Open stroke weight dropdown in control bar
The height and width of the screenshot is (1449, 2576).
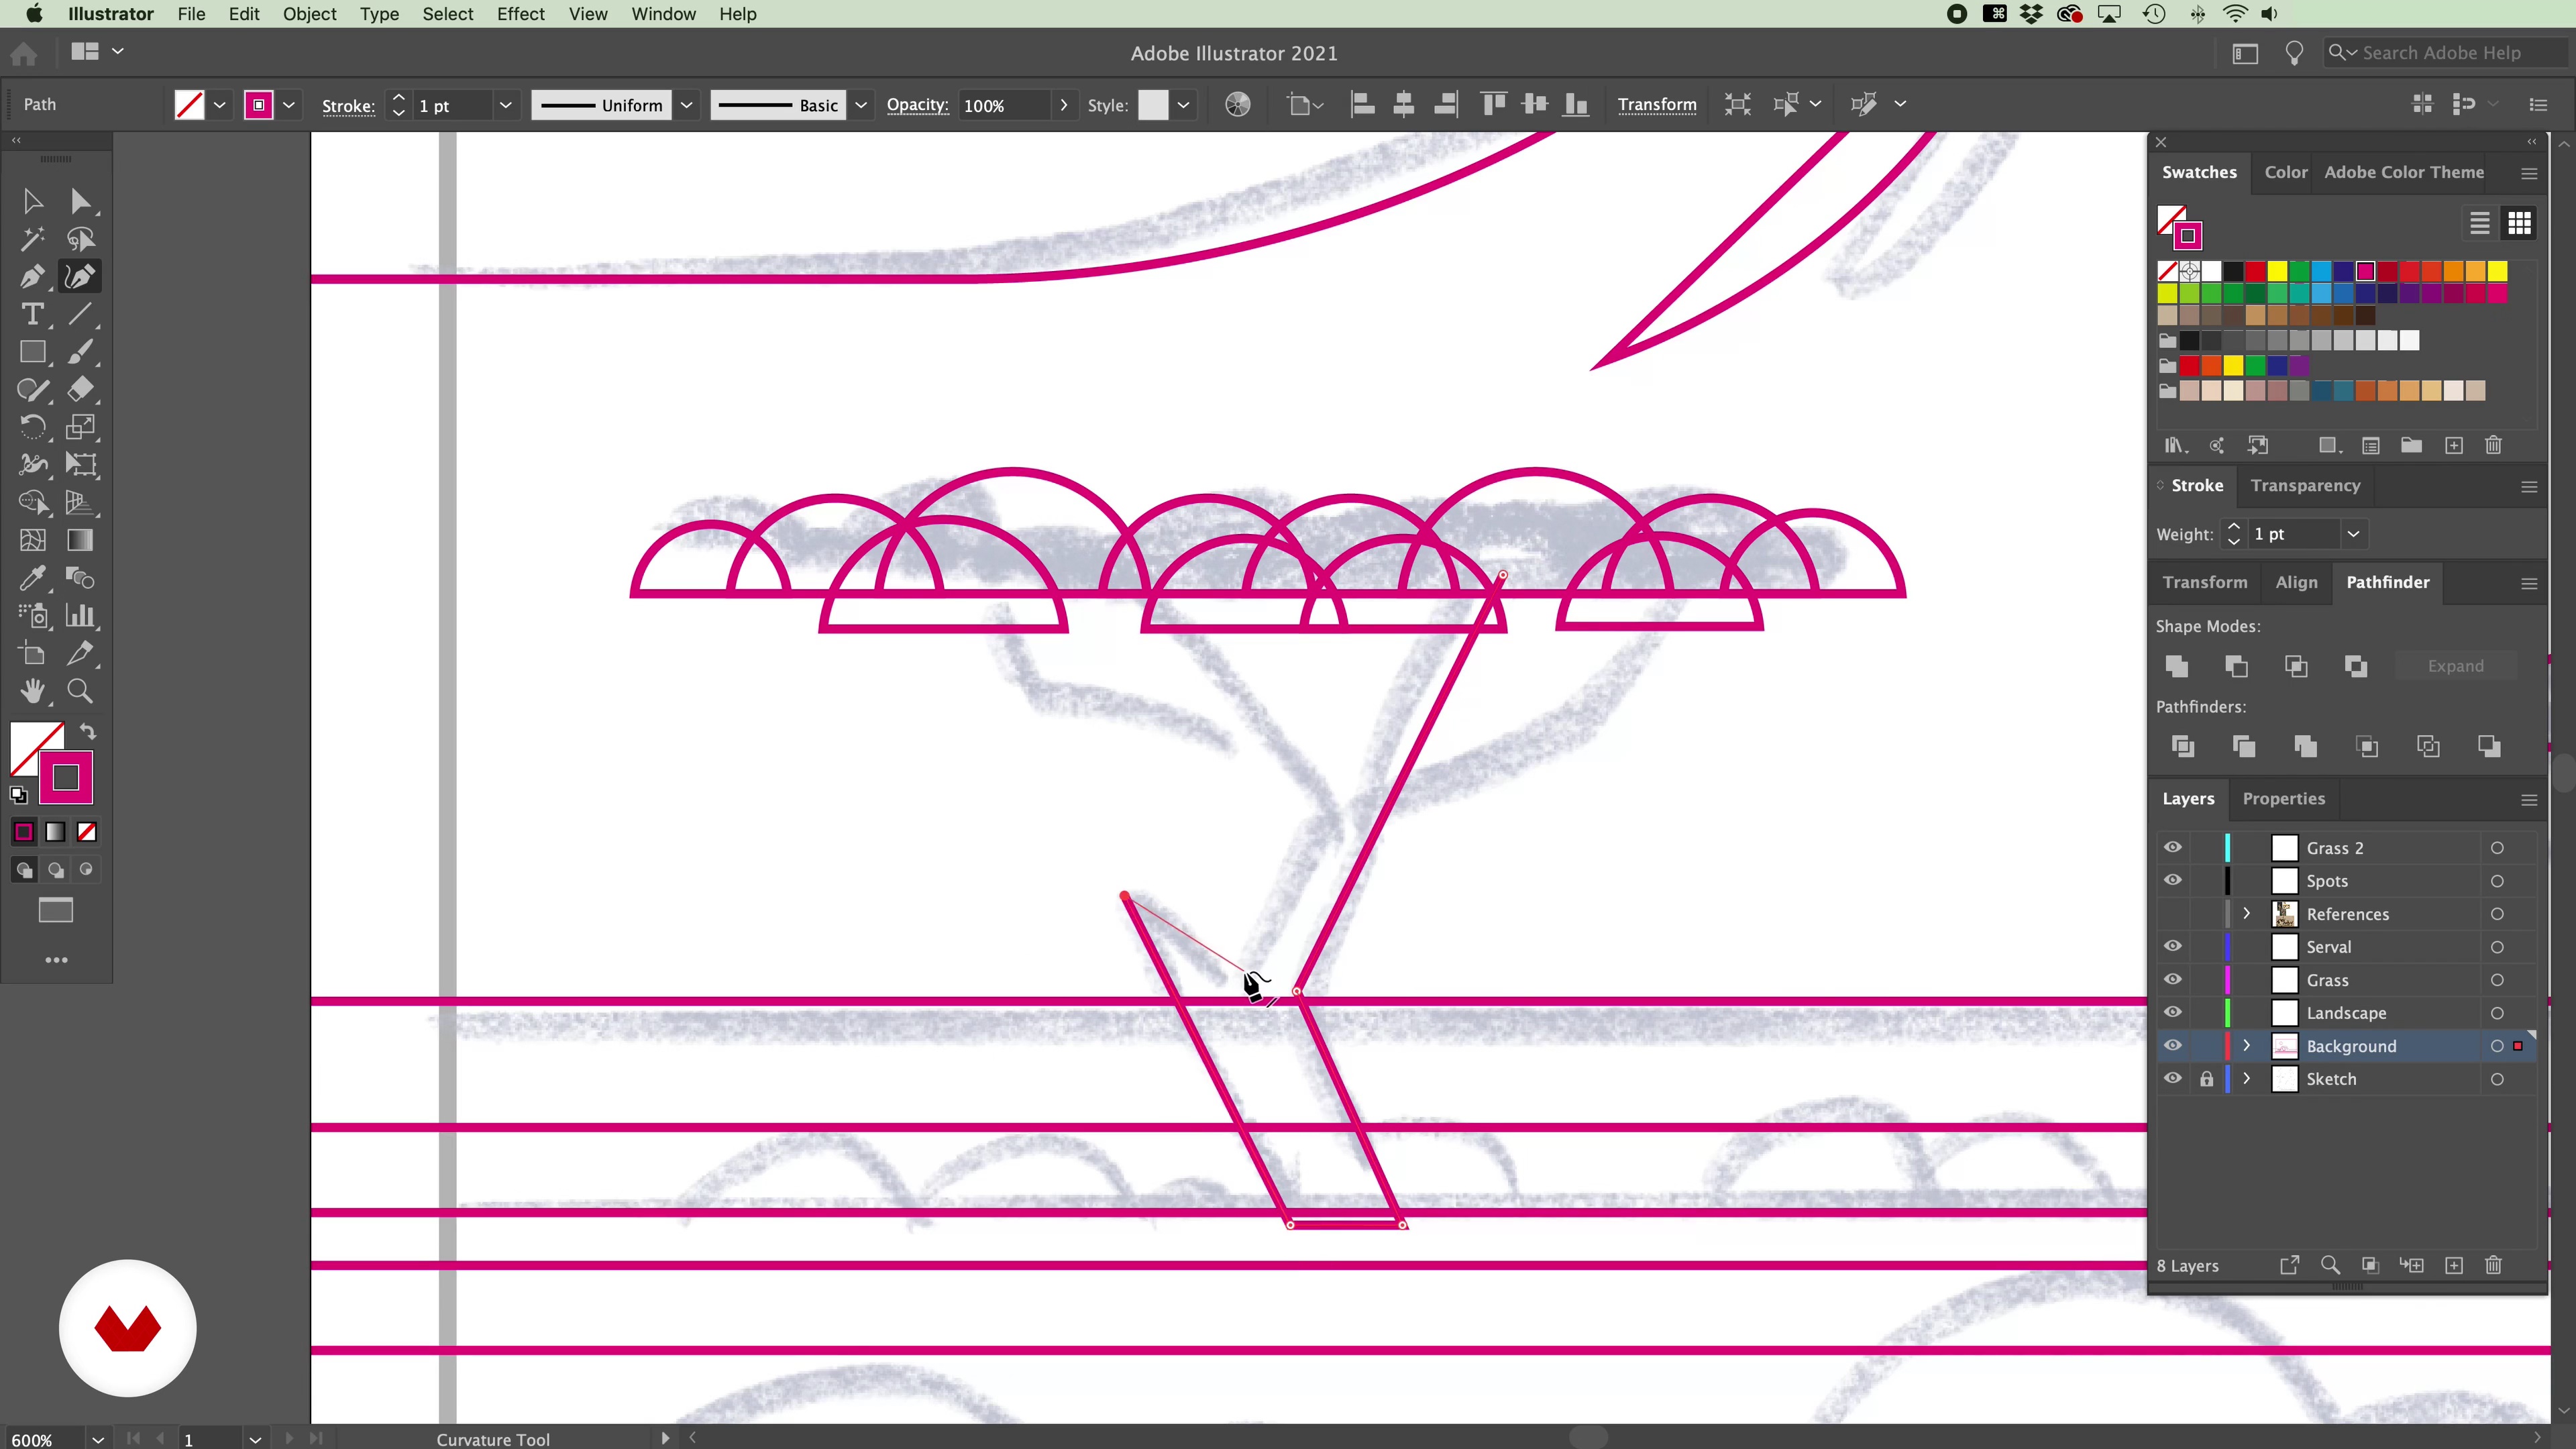[x=505, y=105]
